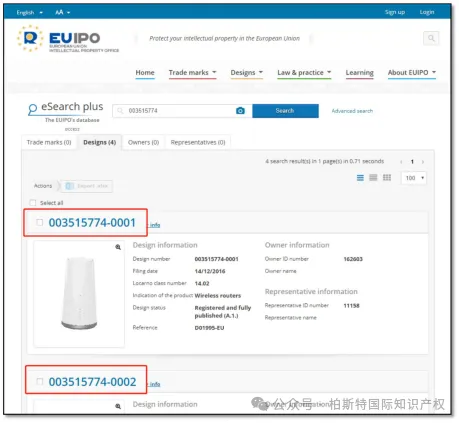Expand the About EUIPO menu

tap(412, 73)
